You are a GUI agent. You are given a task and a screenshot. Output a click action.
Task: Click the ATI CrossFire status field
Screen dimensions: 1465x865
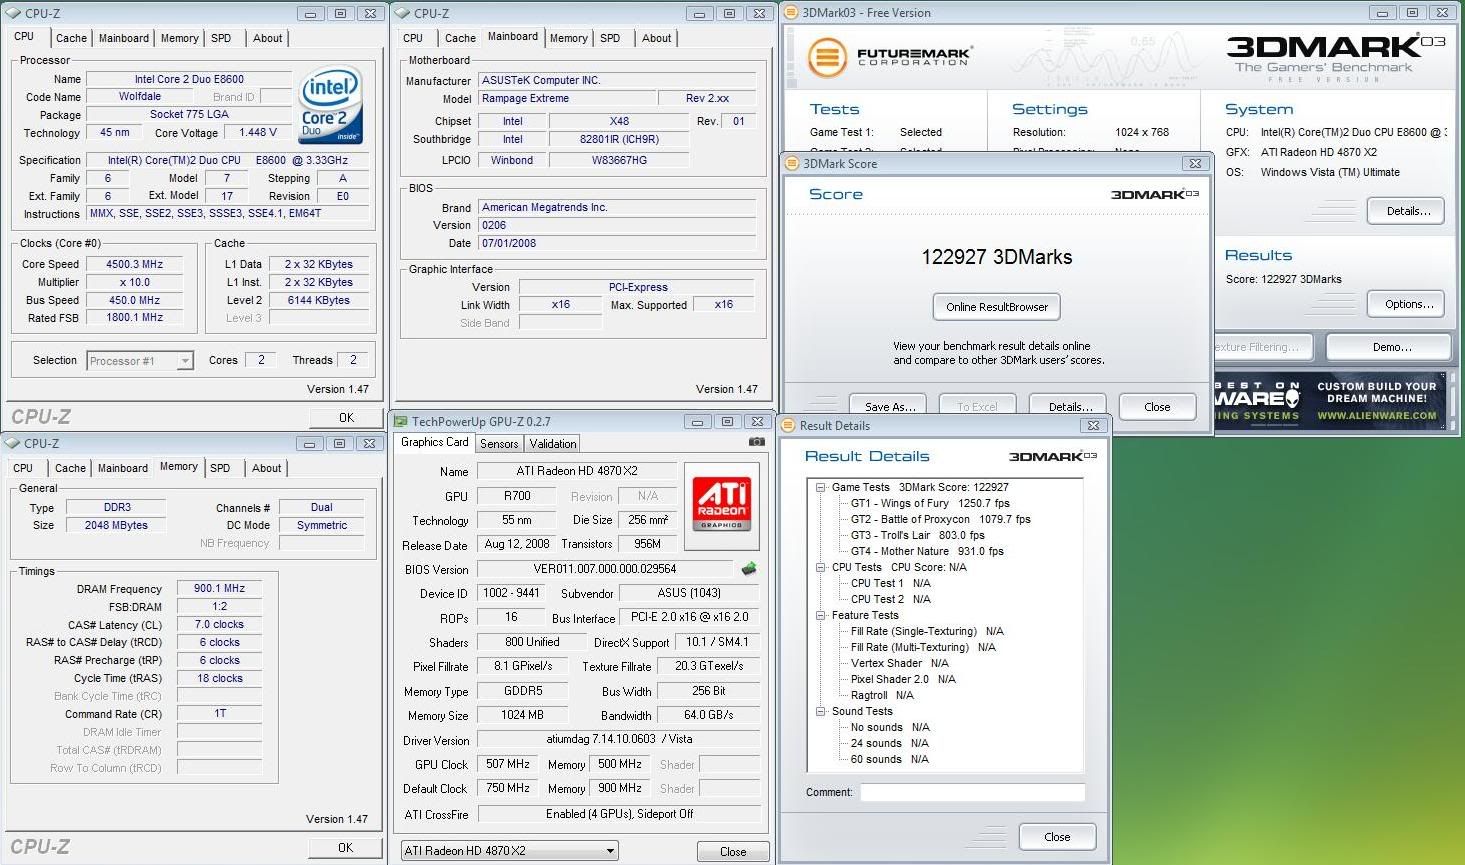(618, 814)
